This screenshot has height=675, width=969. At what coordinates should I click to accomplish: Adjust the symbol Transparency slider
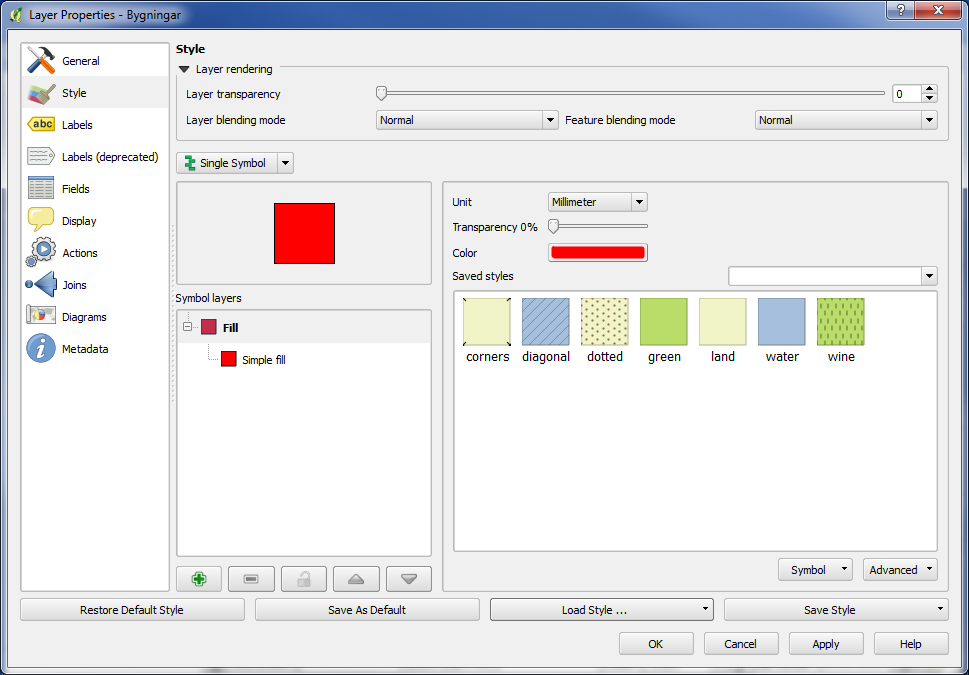coord(554,227)
